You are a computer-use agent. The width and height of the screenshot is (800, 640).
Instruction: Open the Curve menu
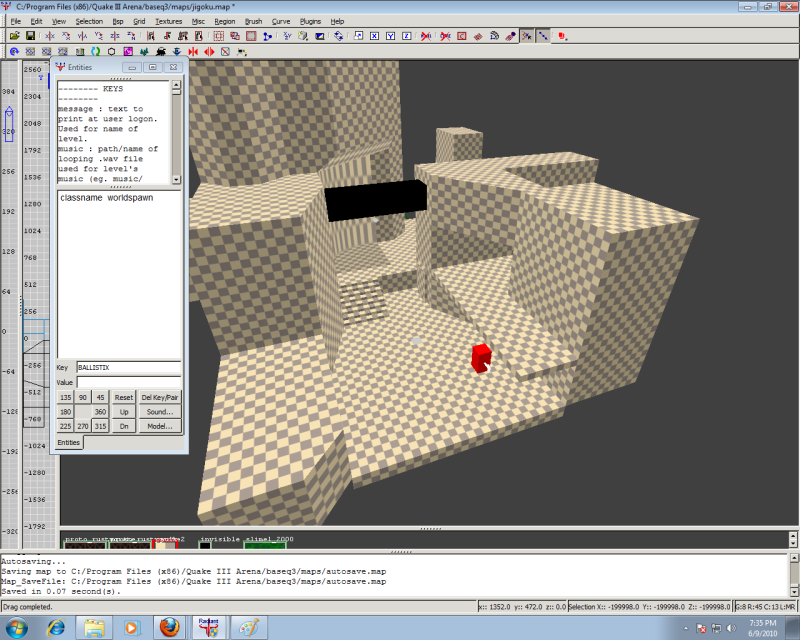point(281,21)
